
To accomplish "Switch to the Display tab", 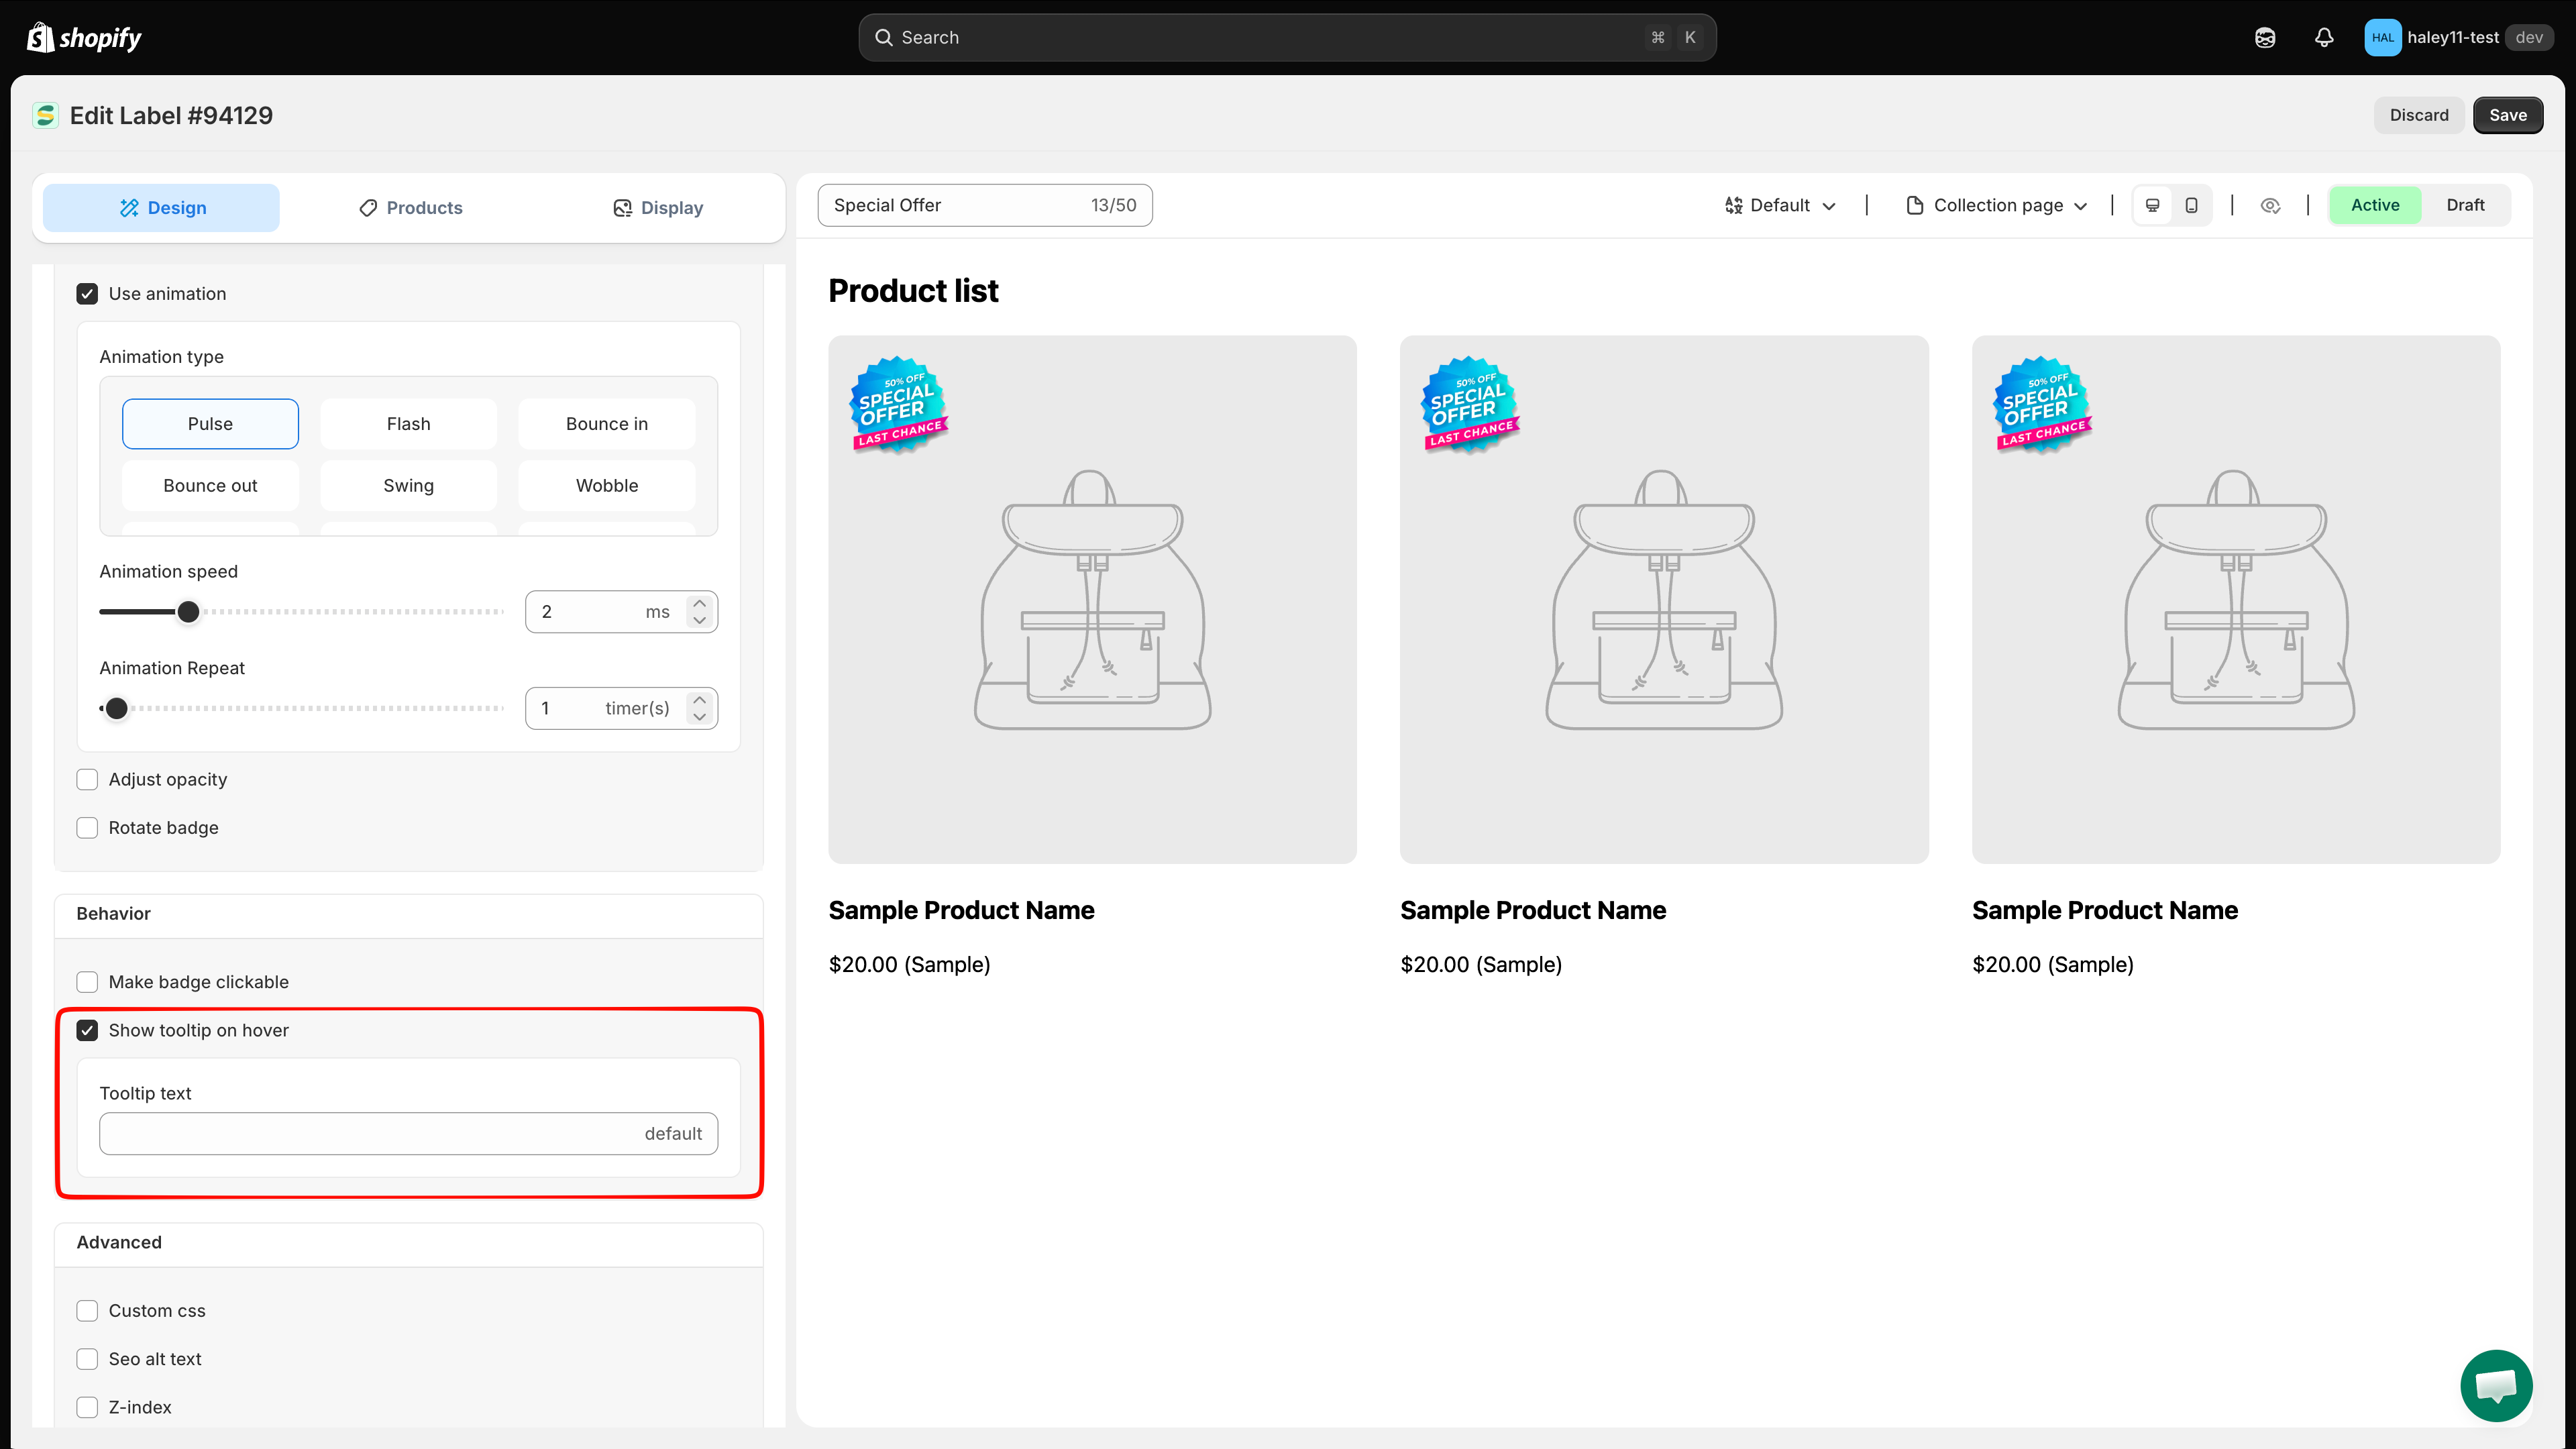I will 657,208.
